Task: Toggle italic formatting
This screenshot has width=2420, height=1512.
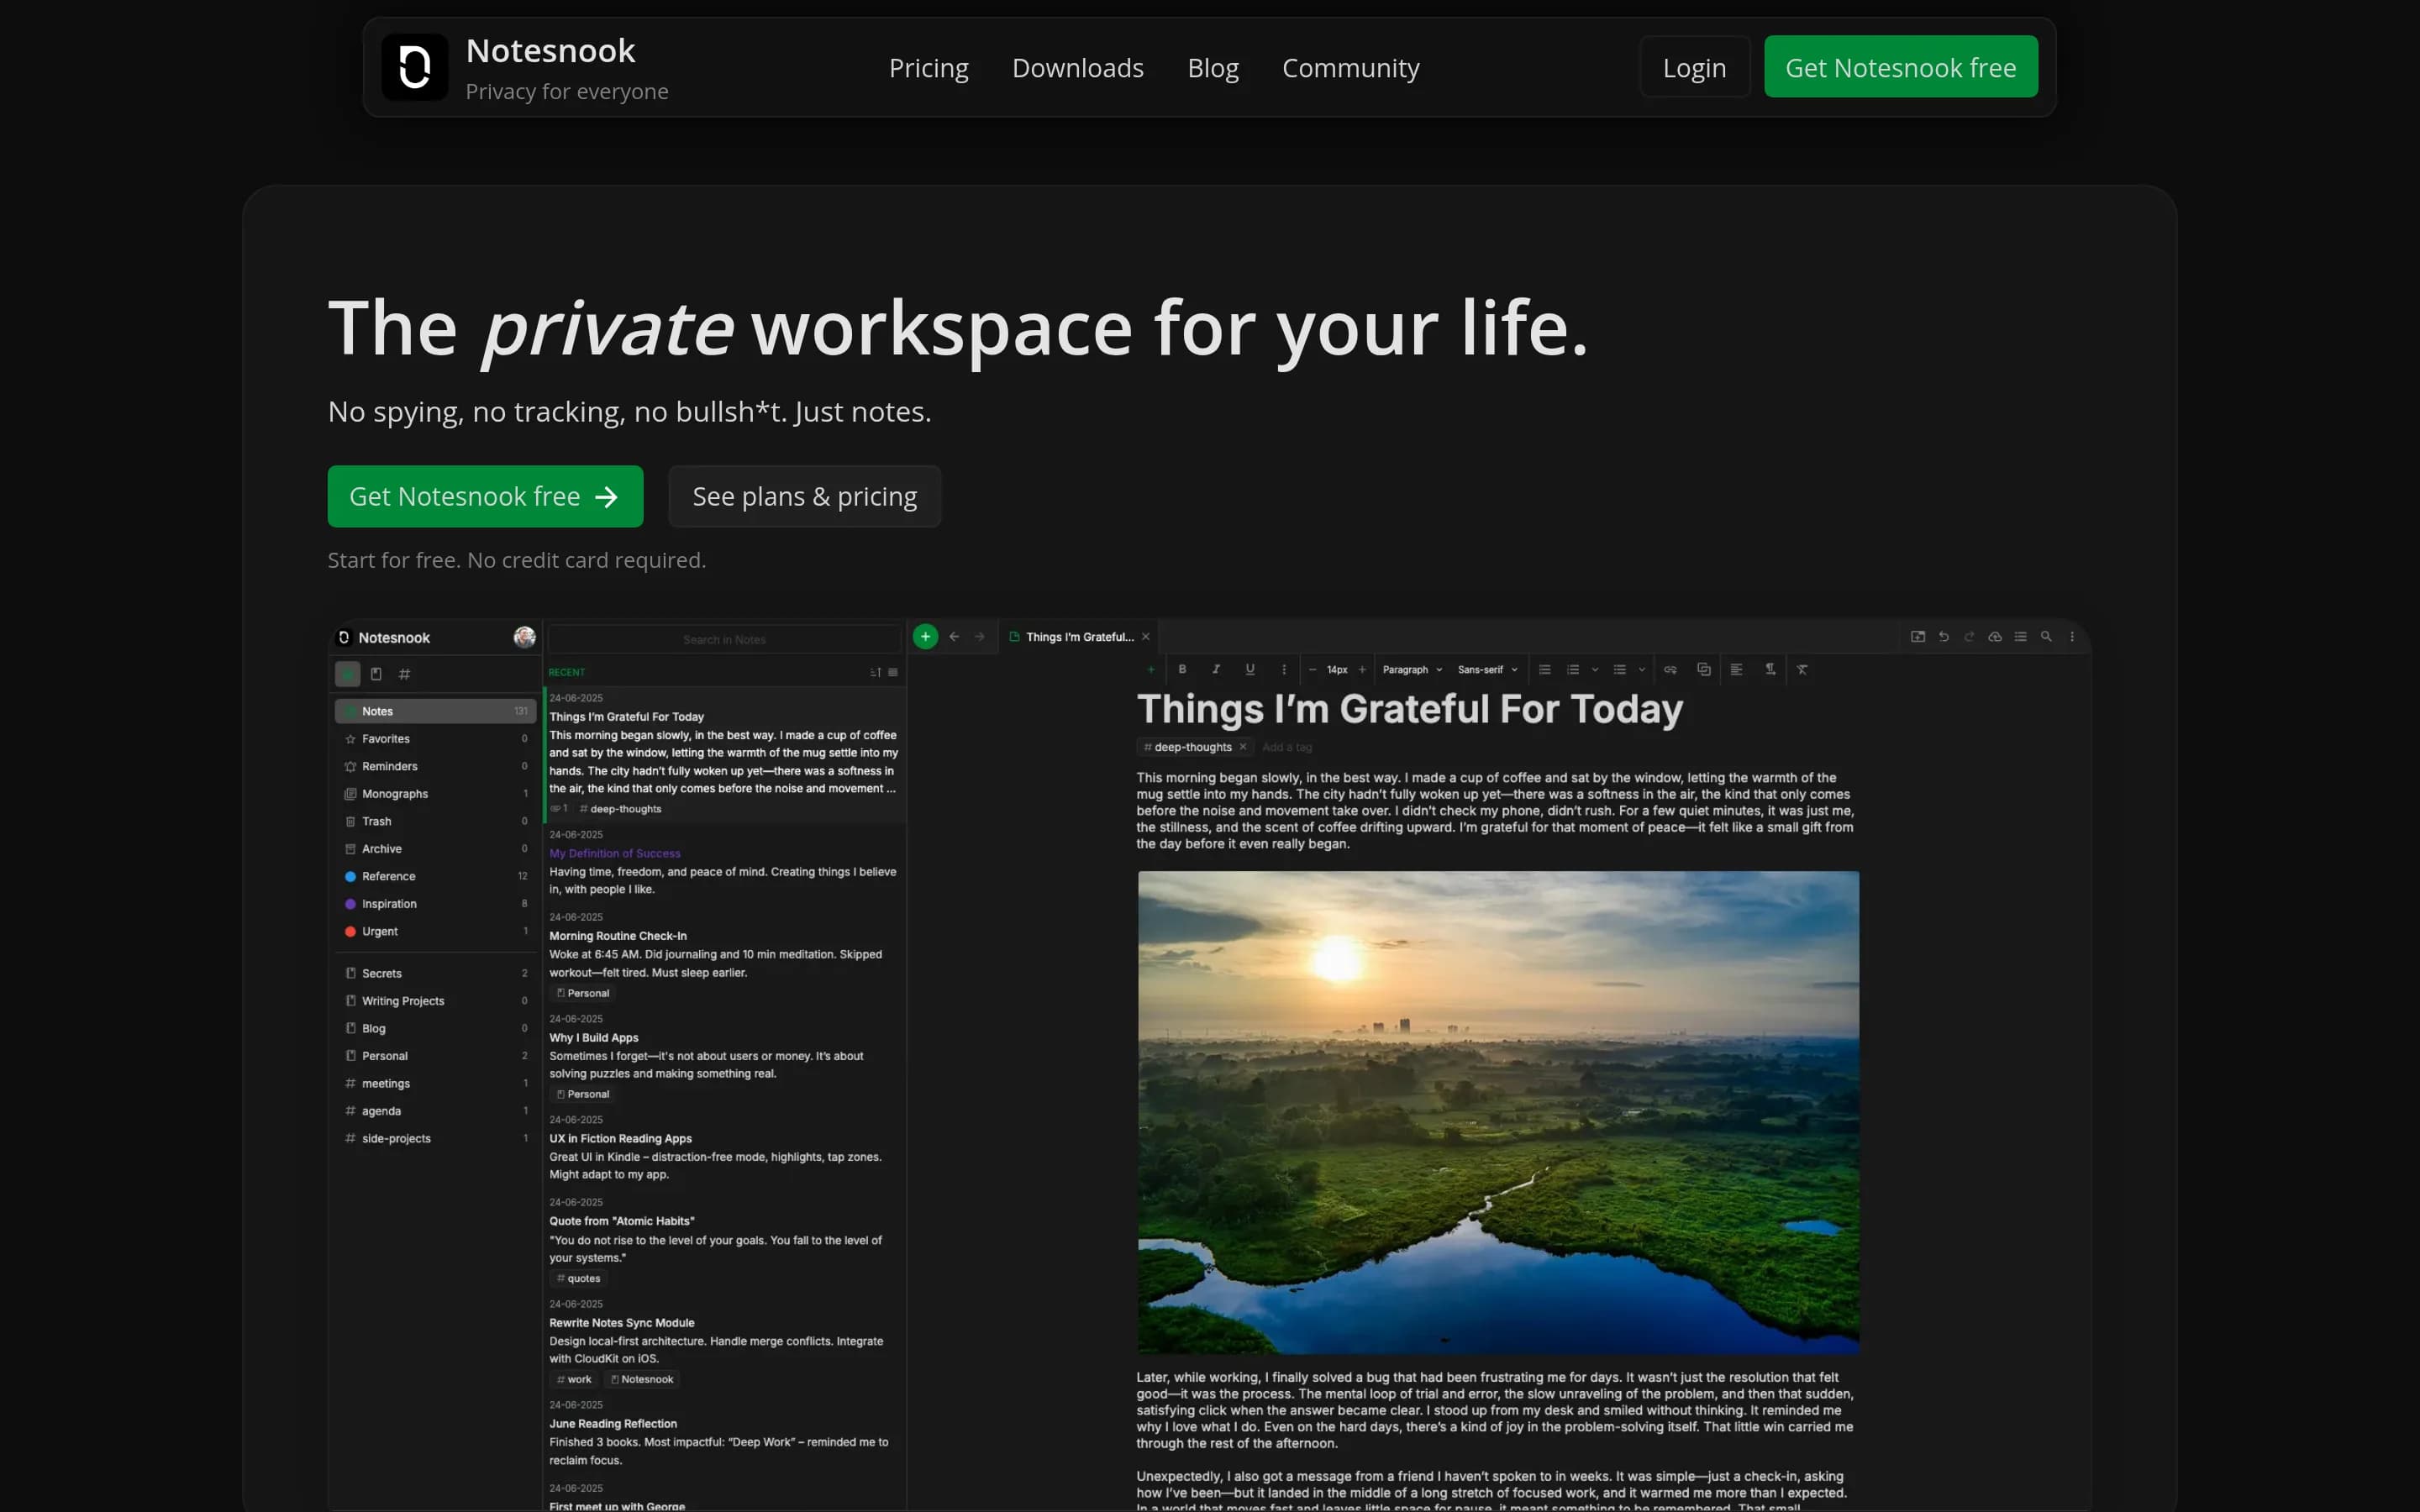Action: click(1216, 669)
